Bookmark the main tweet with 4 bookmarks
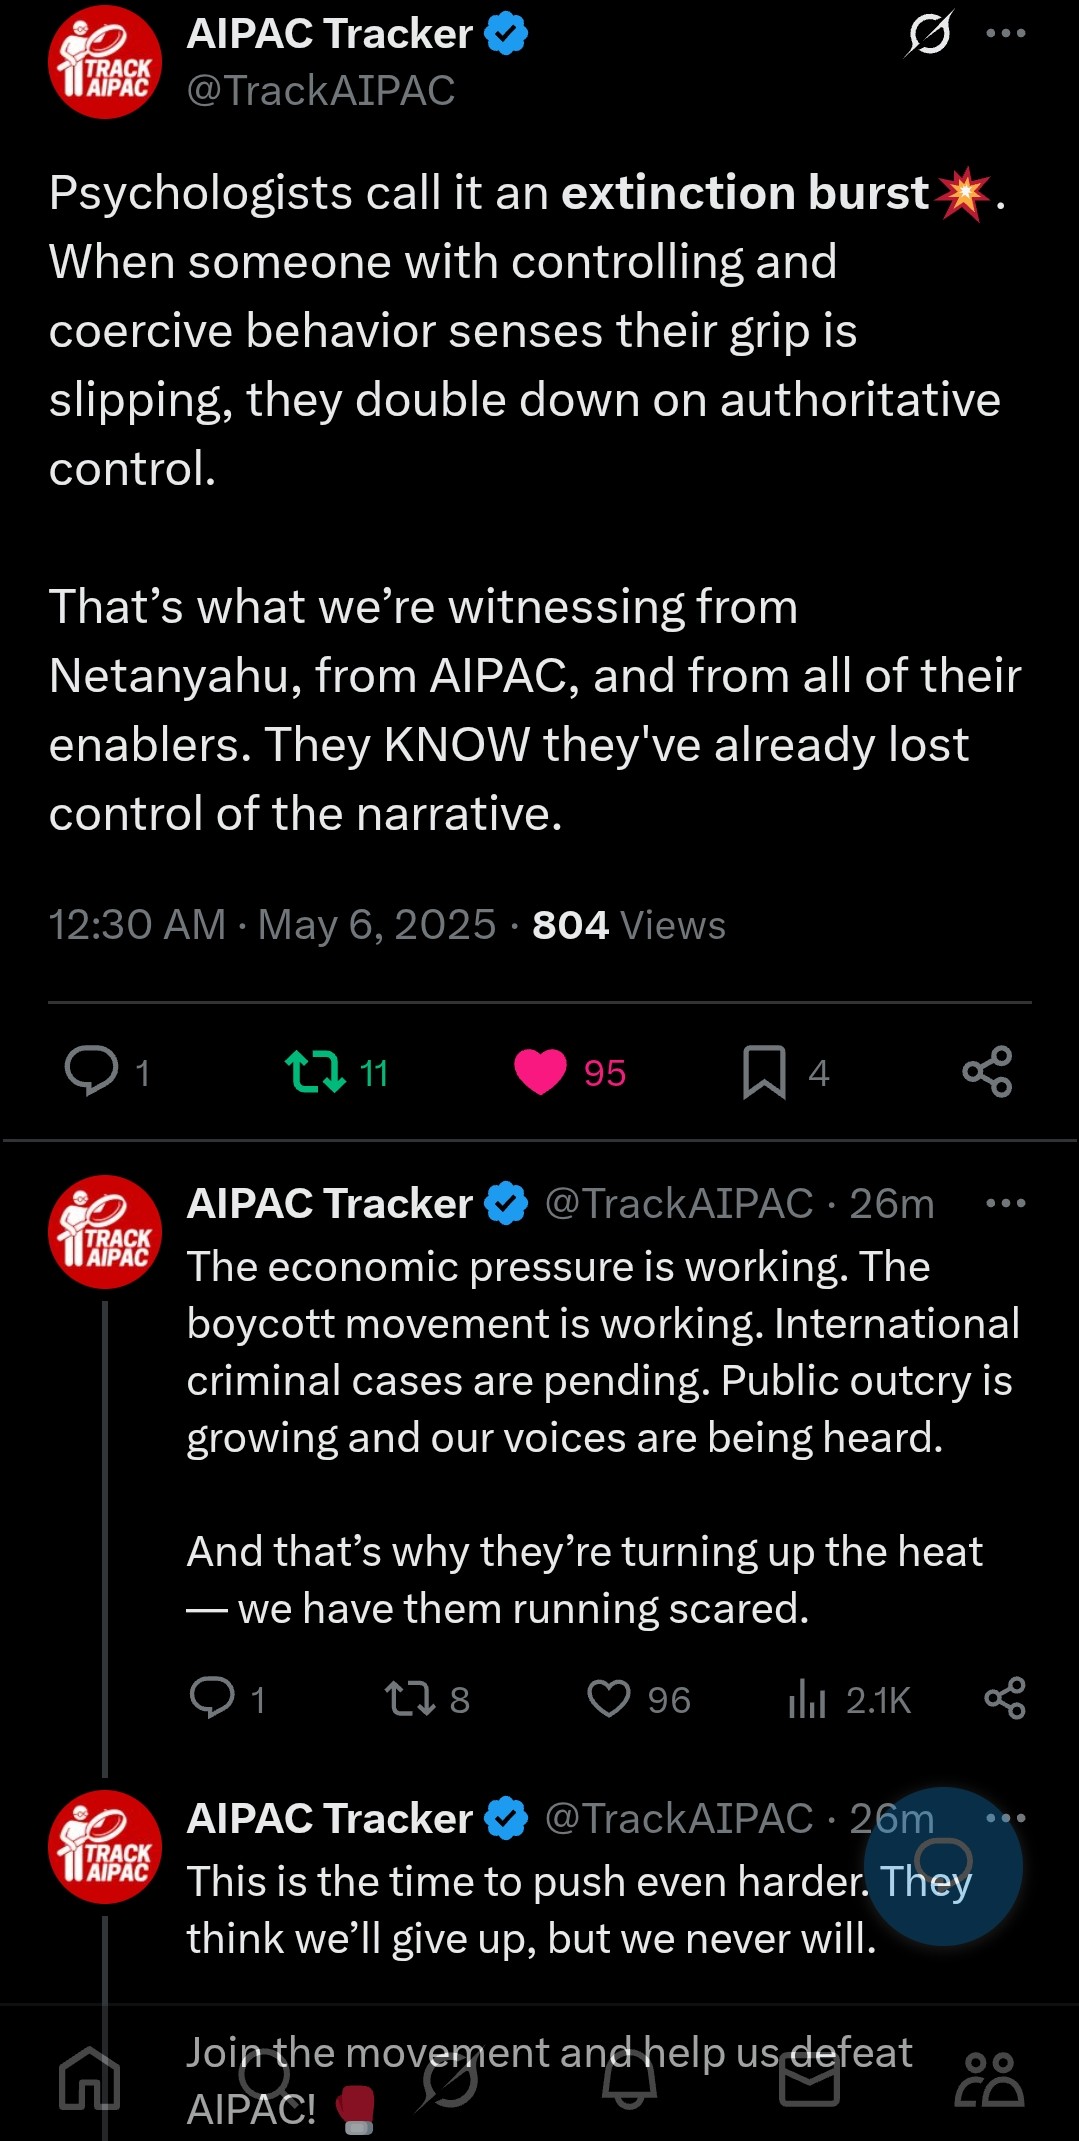1079x2141 pixels. 764,1072
